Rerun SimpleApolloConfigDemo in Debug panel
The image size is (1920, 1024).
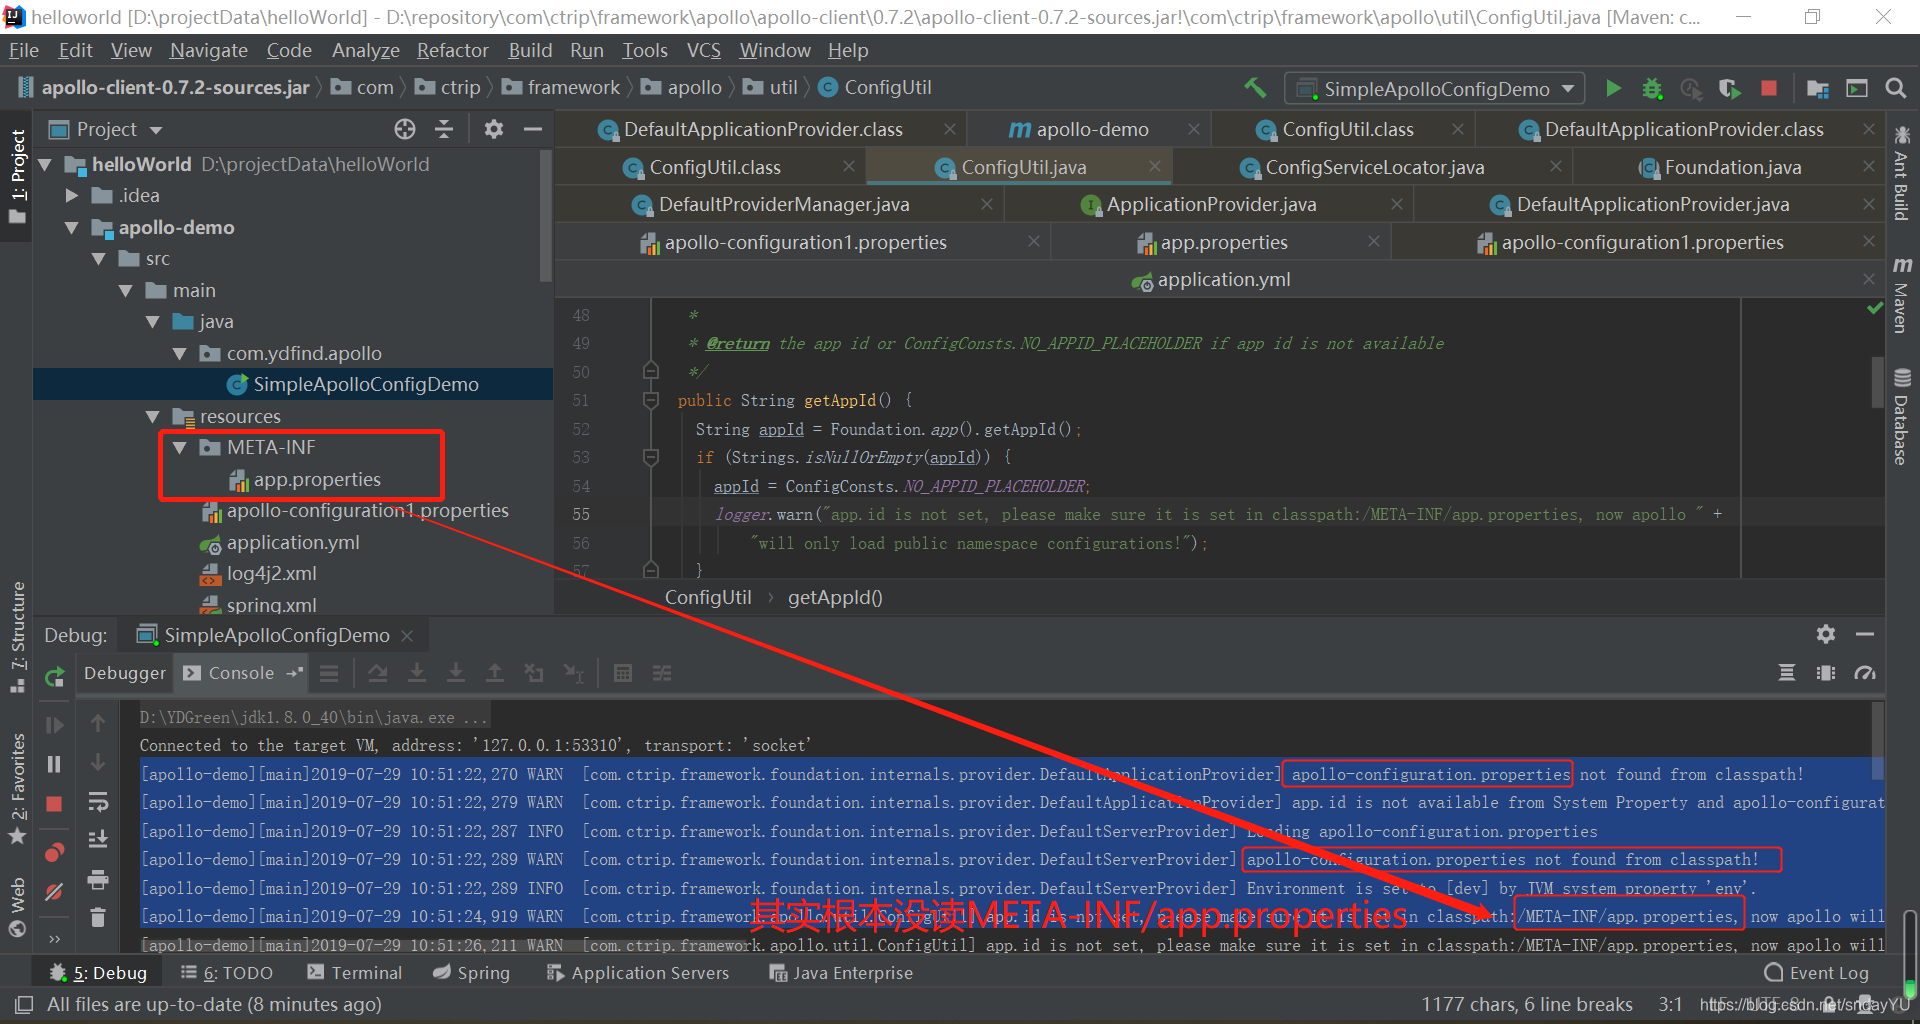[55, 677]
